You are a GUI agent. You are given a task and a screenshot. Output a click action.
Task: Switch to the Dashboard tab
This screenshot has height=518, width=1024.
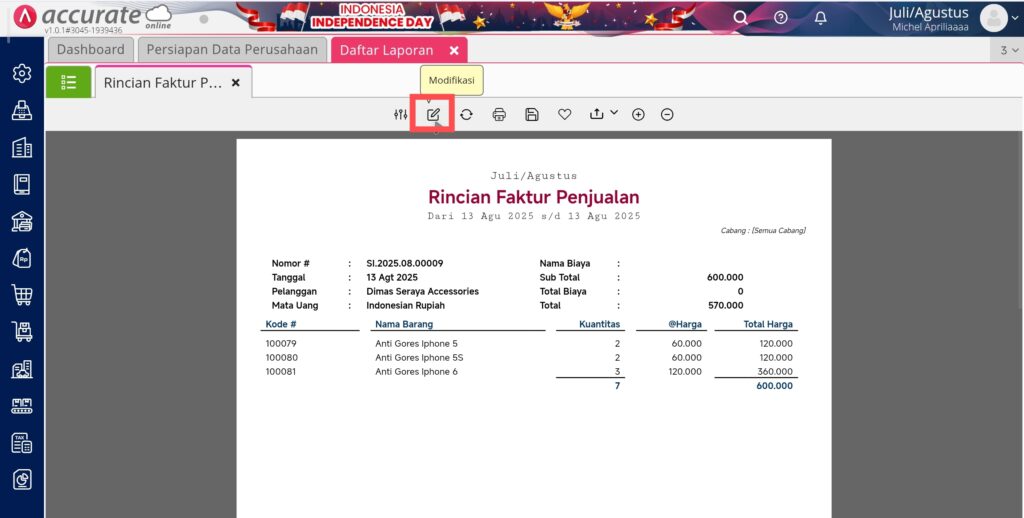(x=90, y=50)
